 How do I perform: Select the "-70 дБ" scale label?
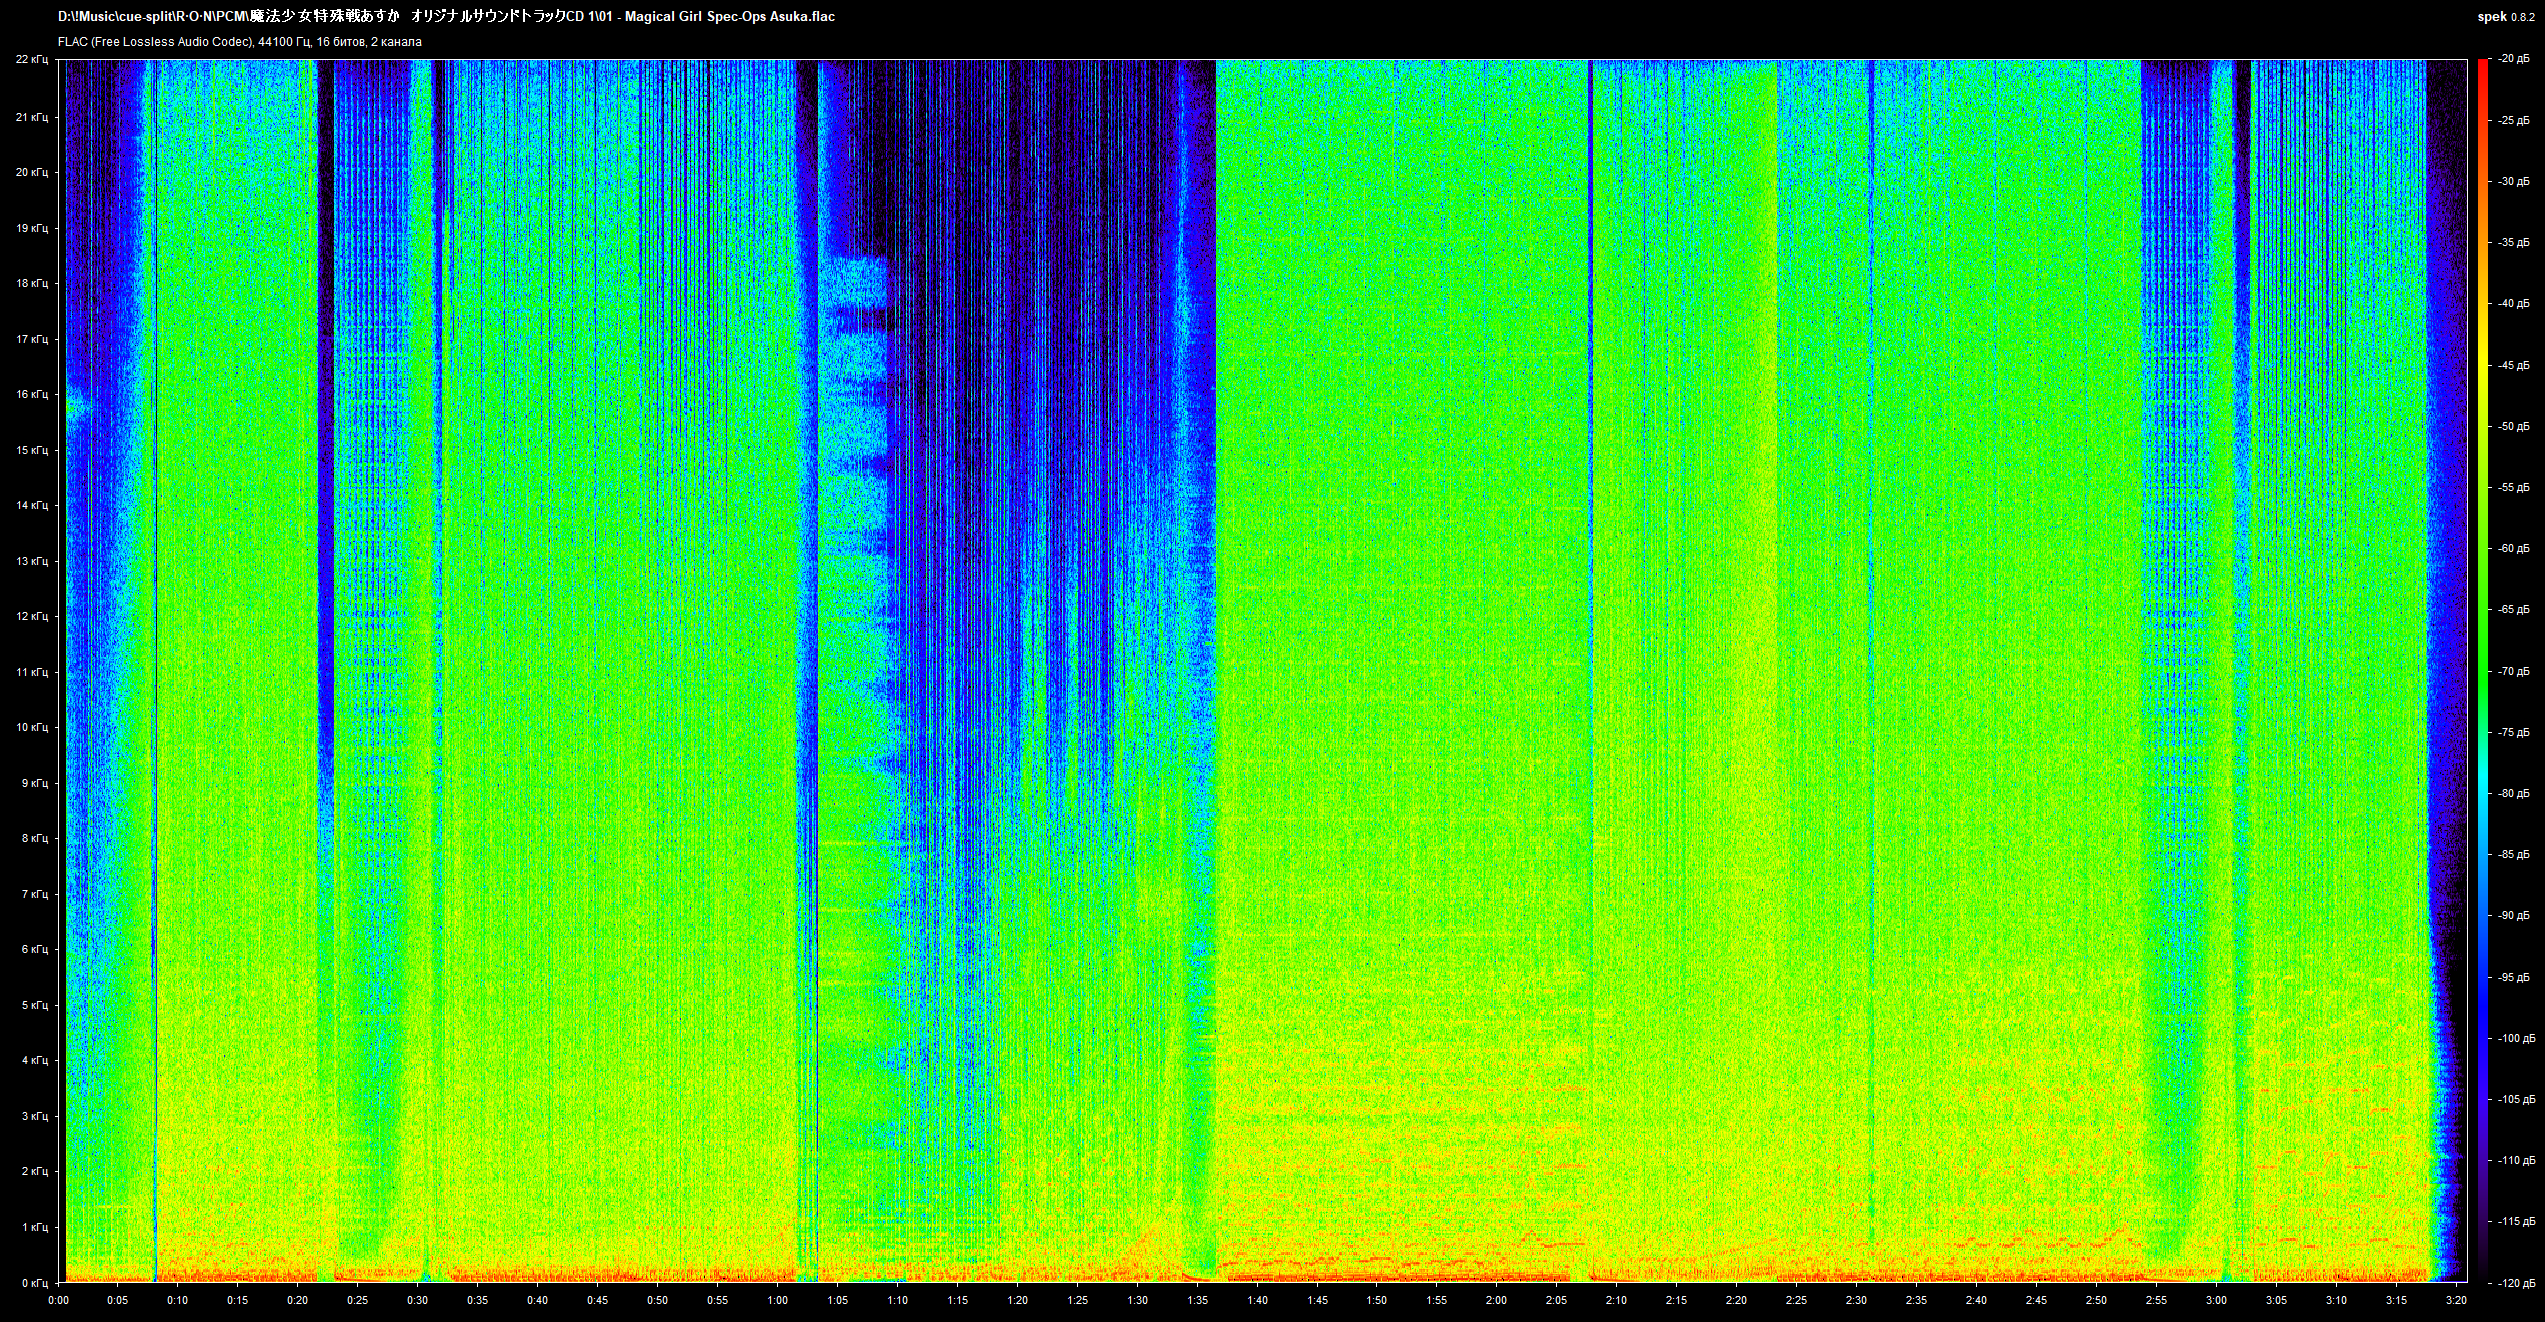pos(2514,671)
